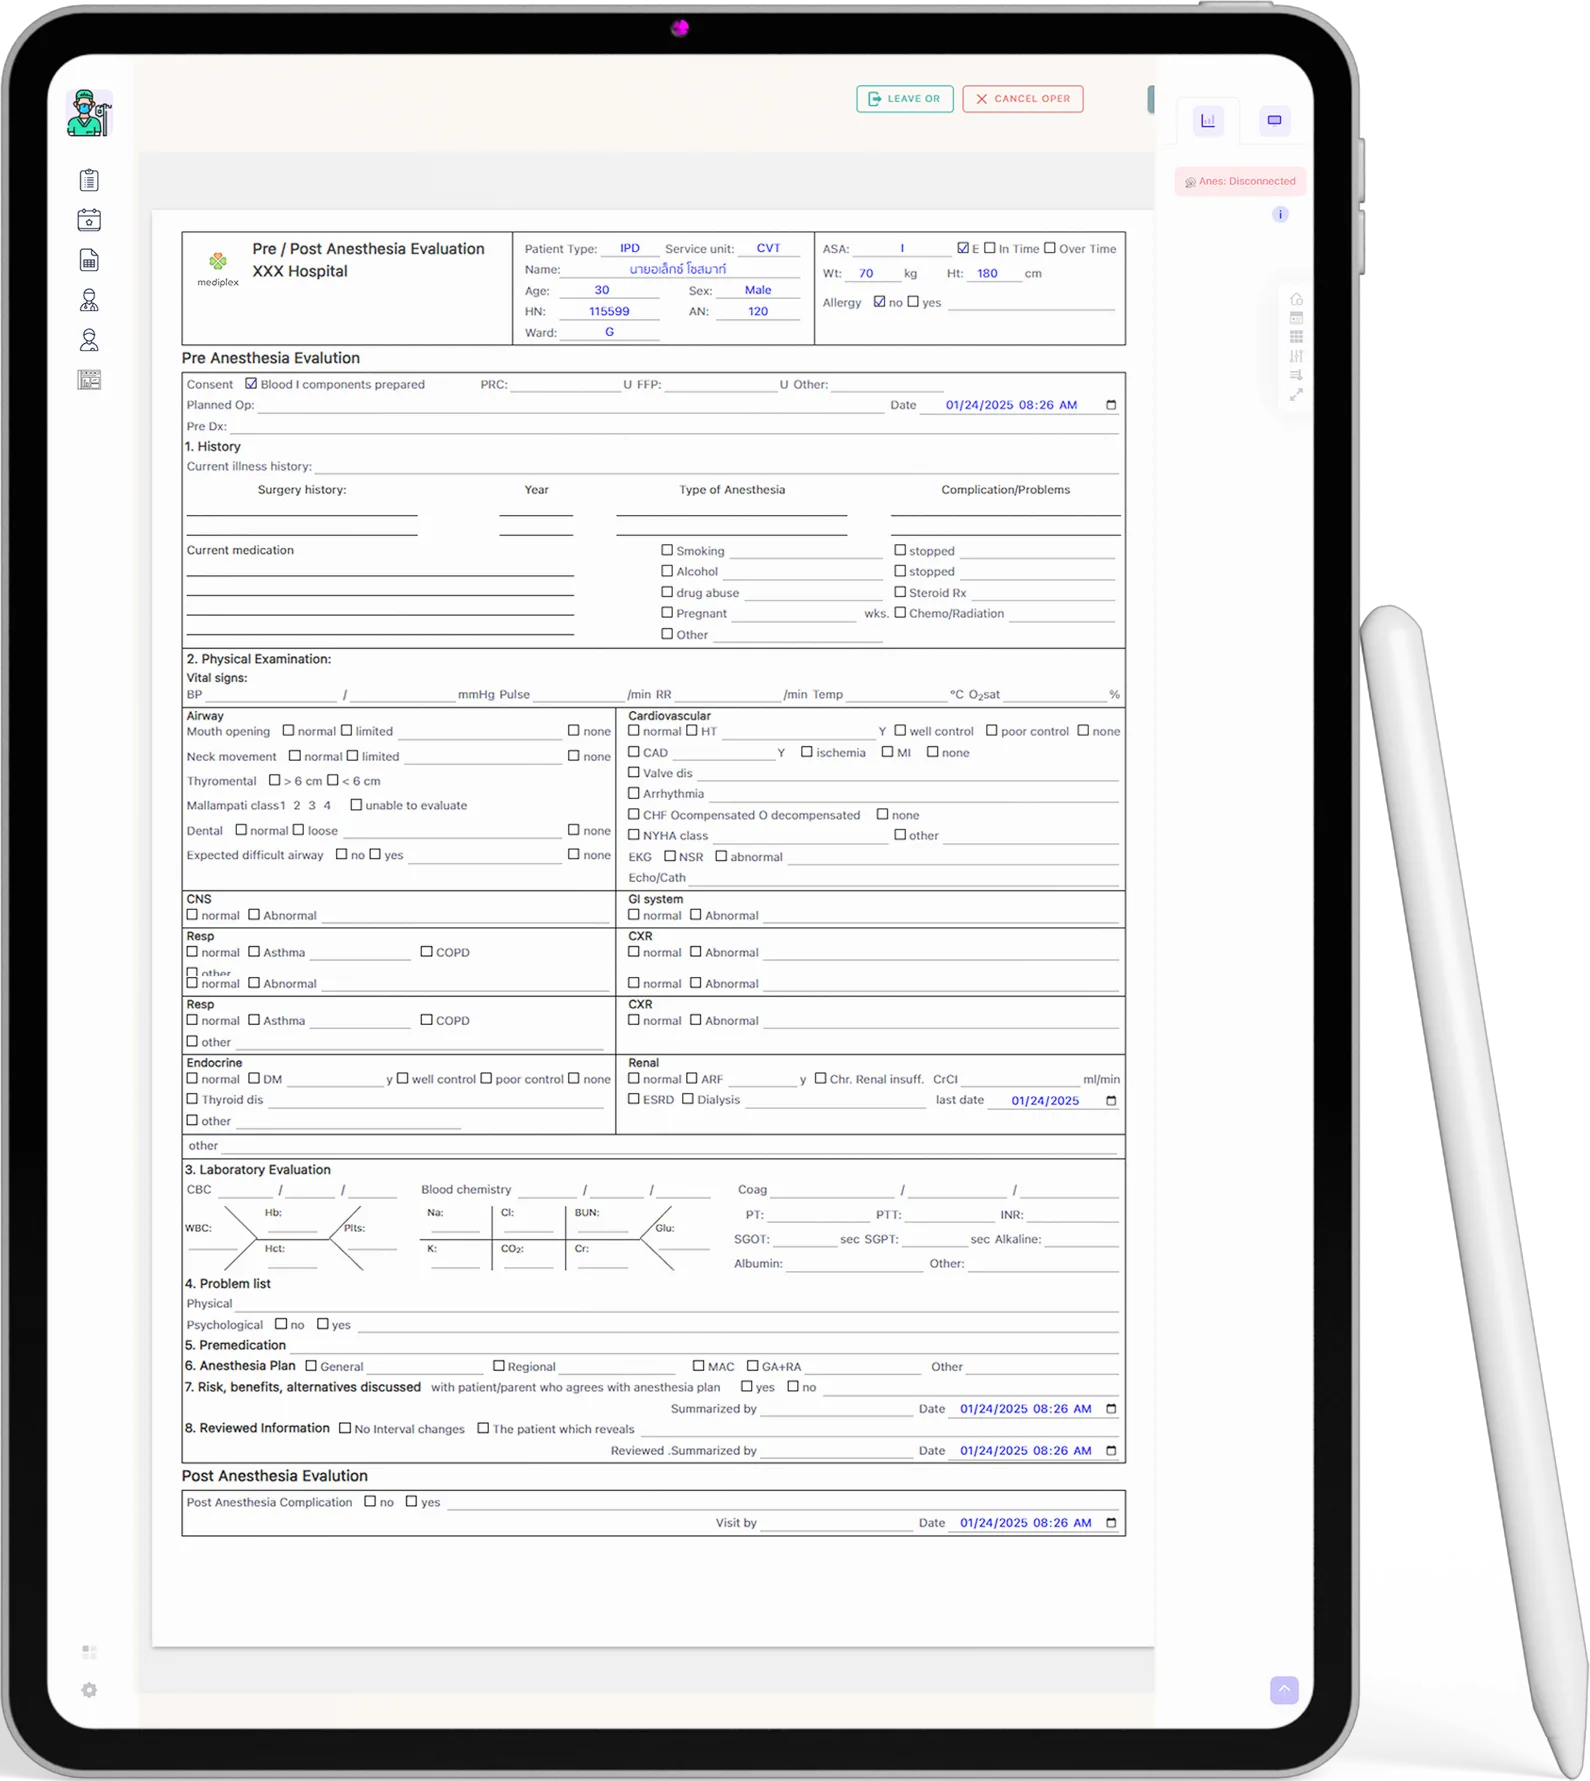
Task: Click the LEAVE OR button
Action: point(904,99)
